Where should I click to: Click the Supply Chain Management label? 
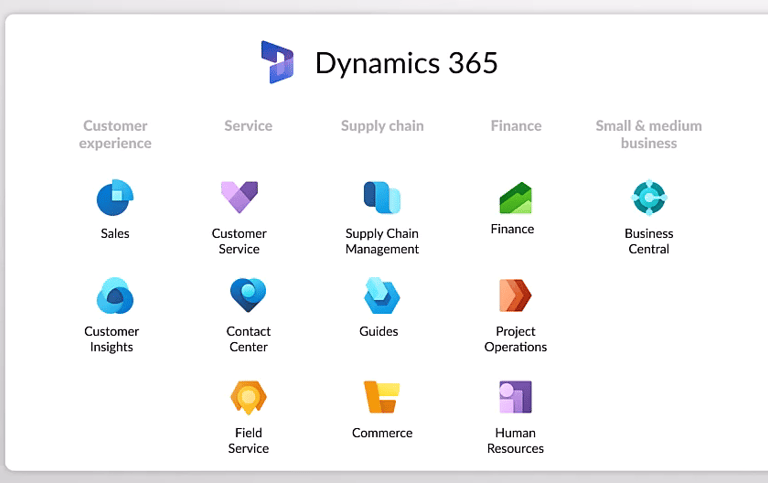pos(382,242)
